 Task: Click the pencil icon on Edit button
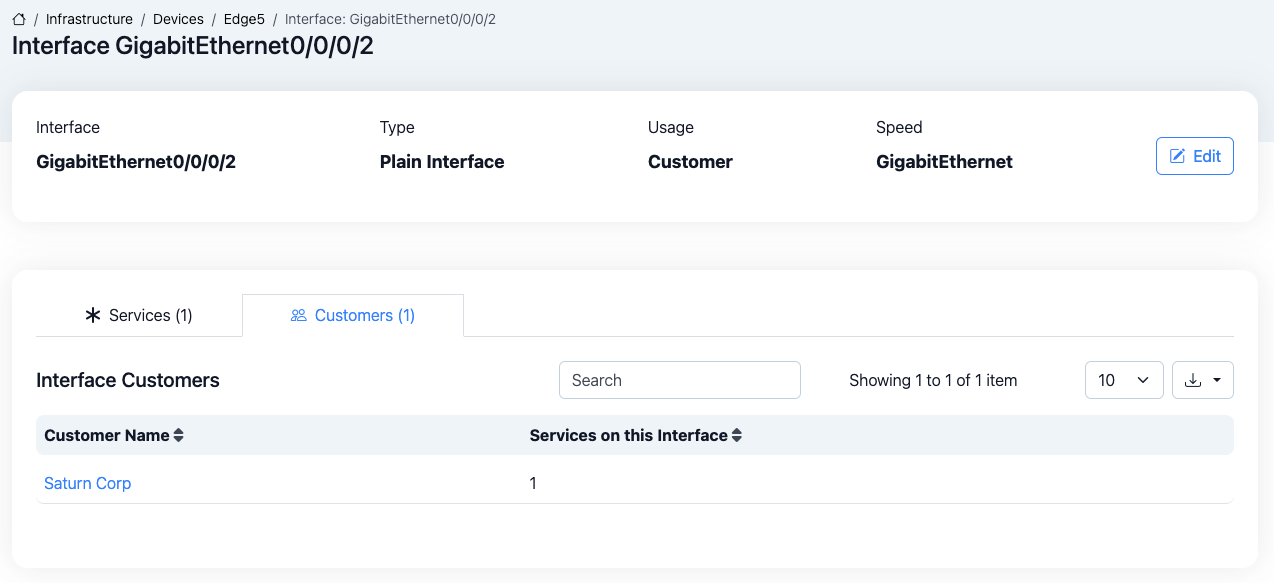tap(1178, 156)
